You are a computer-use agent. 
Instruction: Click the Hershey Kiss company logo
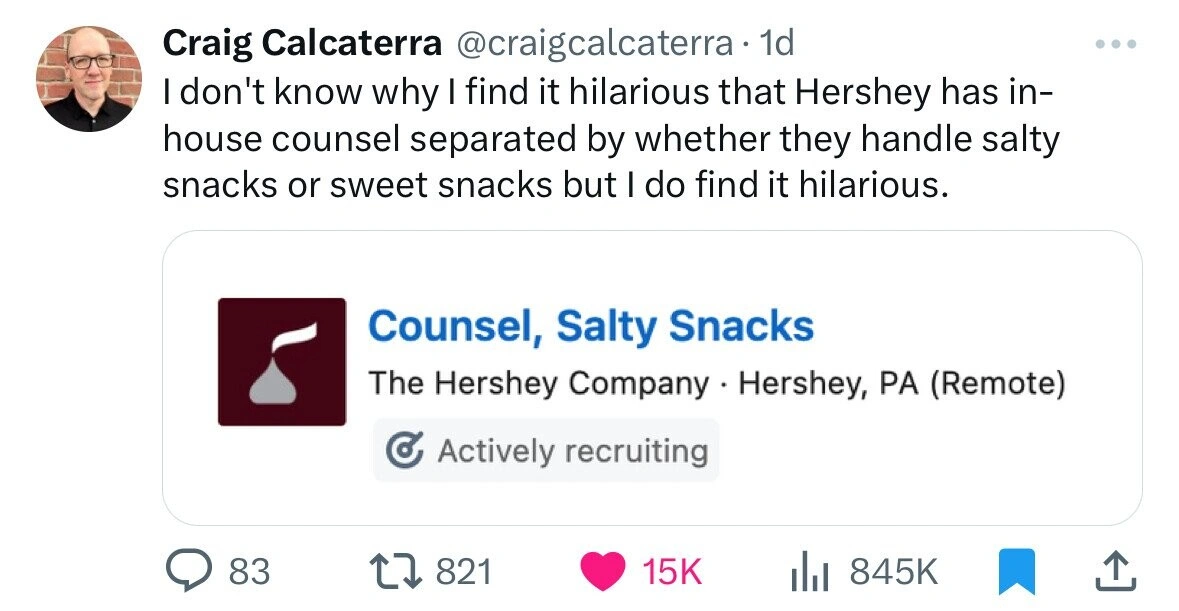(282, 362)
